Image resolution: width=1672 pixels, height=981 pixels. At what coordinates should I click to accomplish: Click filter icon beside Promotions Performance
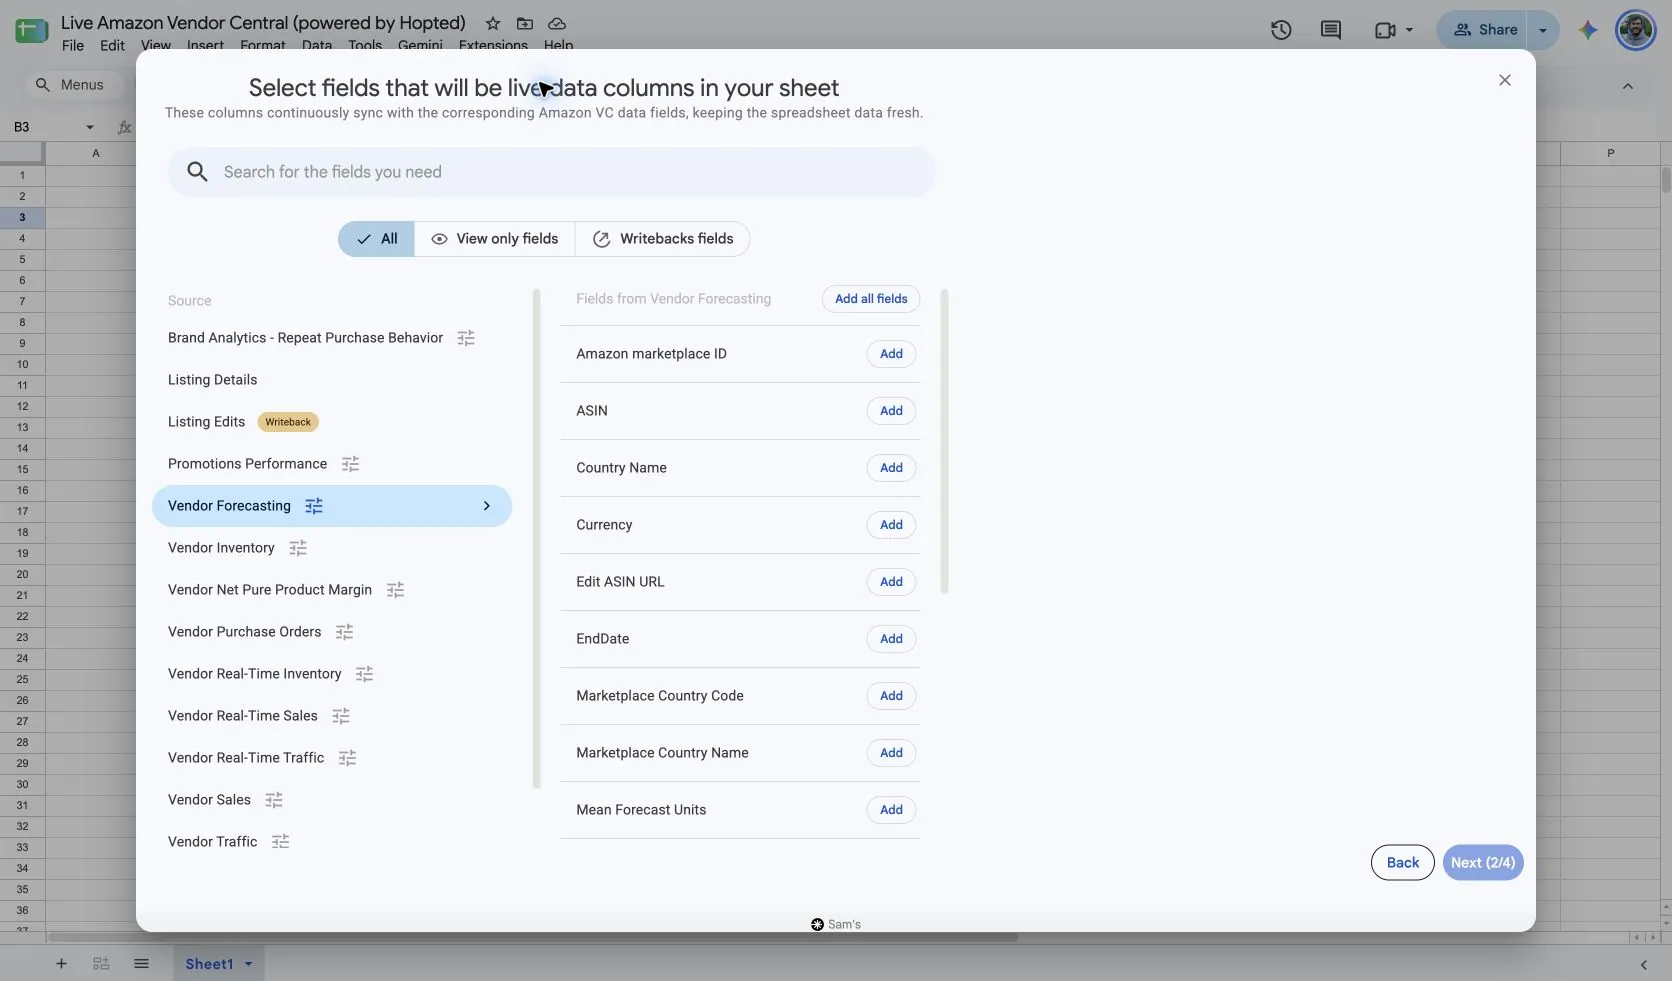[350, 464]
